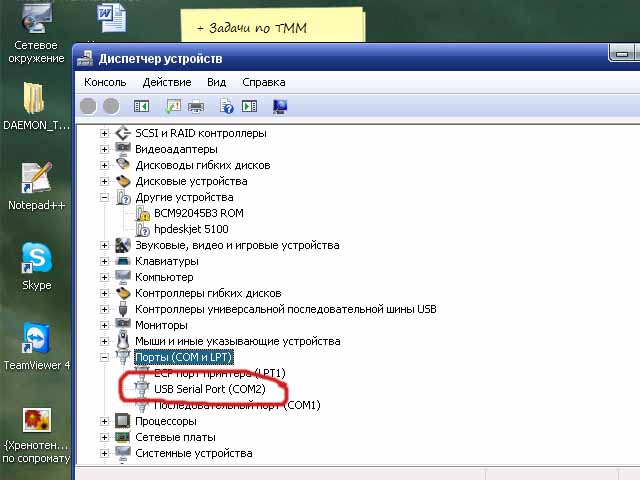This screenshot has width=640, height=480.
Task: Expand Звуковые, видео и игровые устройства
Action: click(x=104, y=245)
